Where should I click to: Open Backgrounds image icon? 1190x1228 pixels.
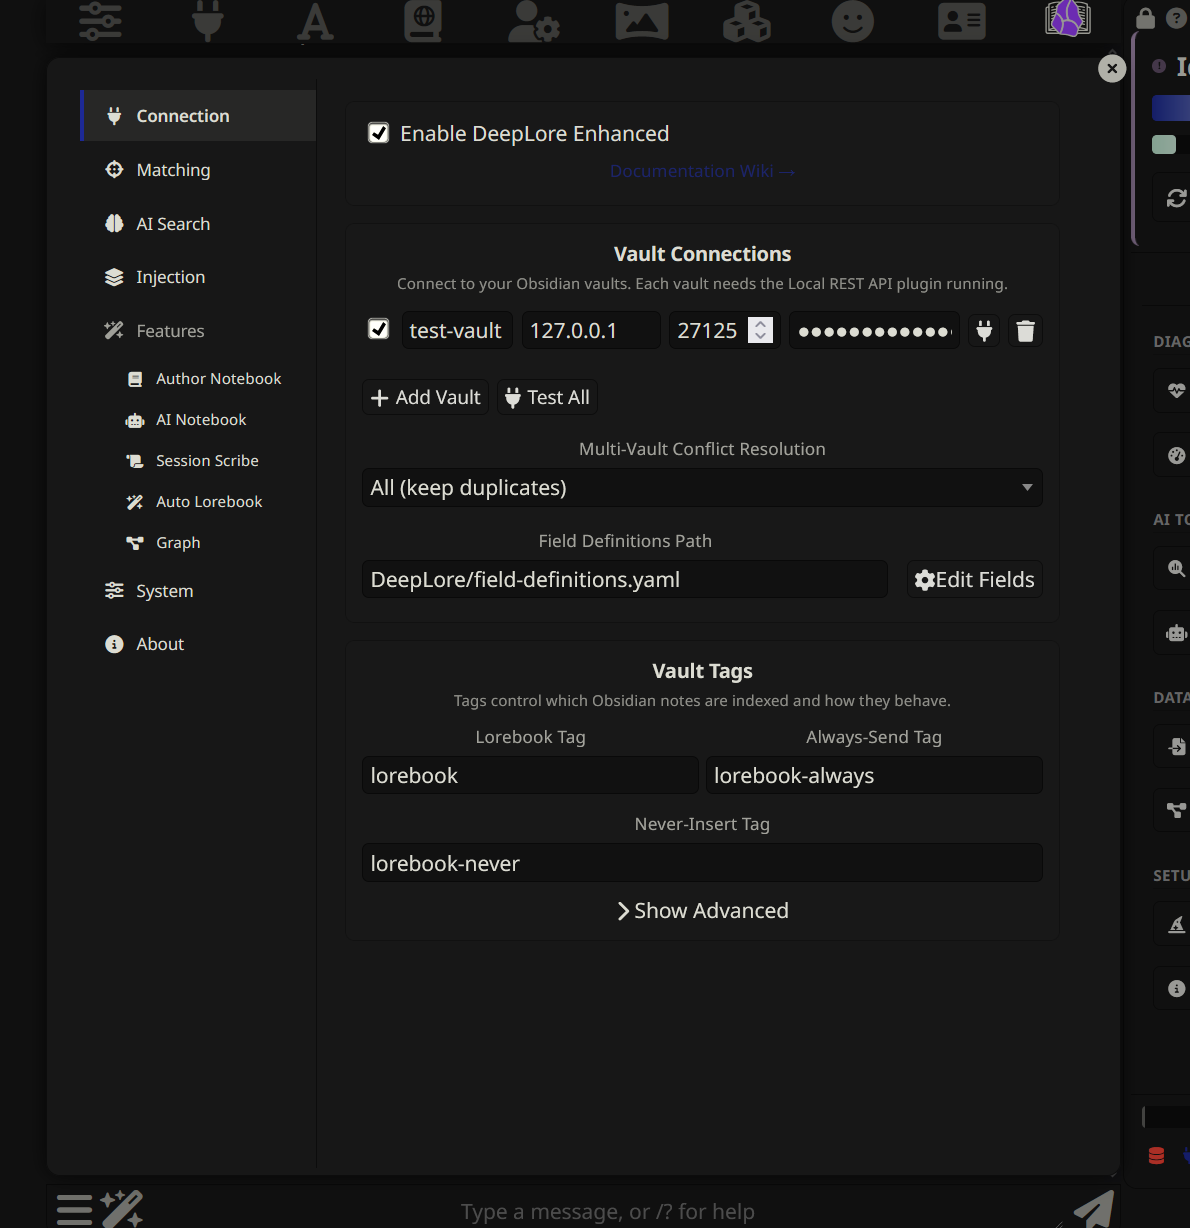pos(642,21)
